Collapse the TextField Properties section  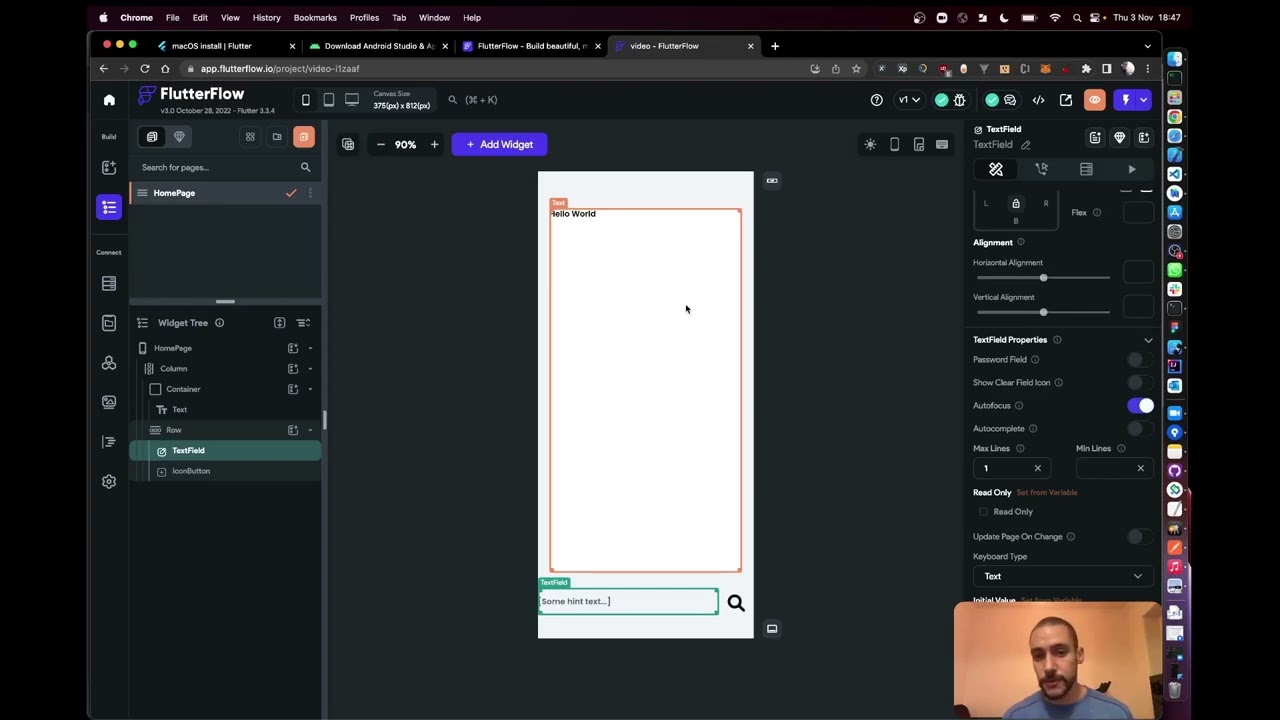click(1148, 340)
